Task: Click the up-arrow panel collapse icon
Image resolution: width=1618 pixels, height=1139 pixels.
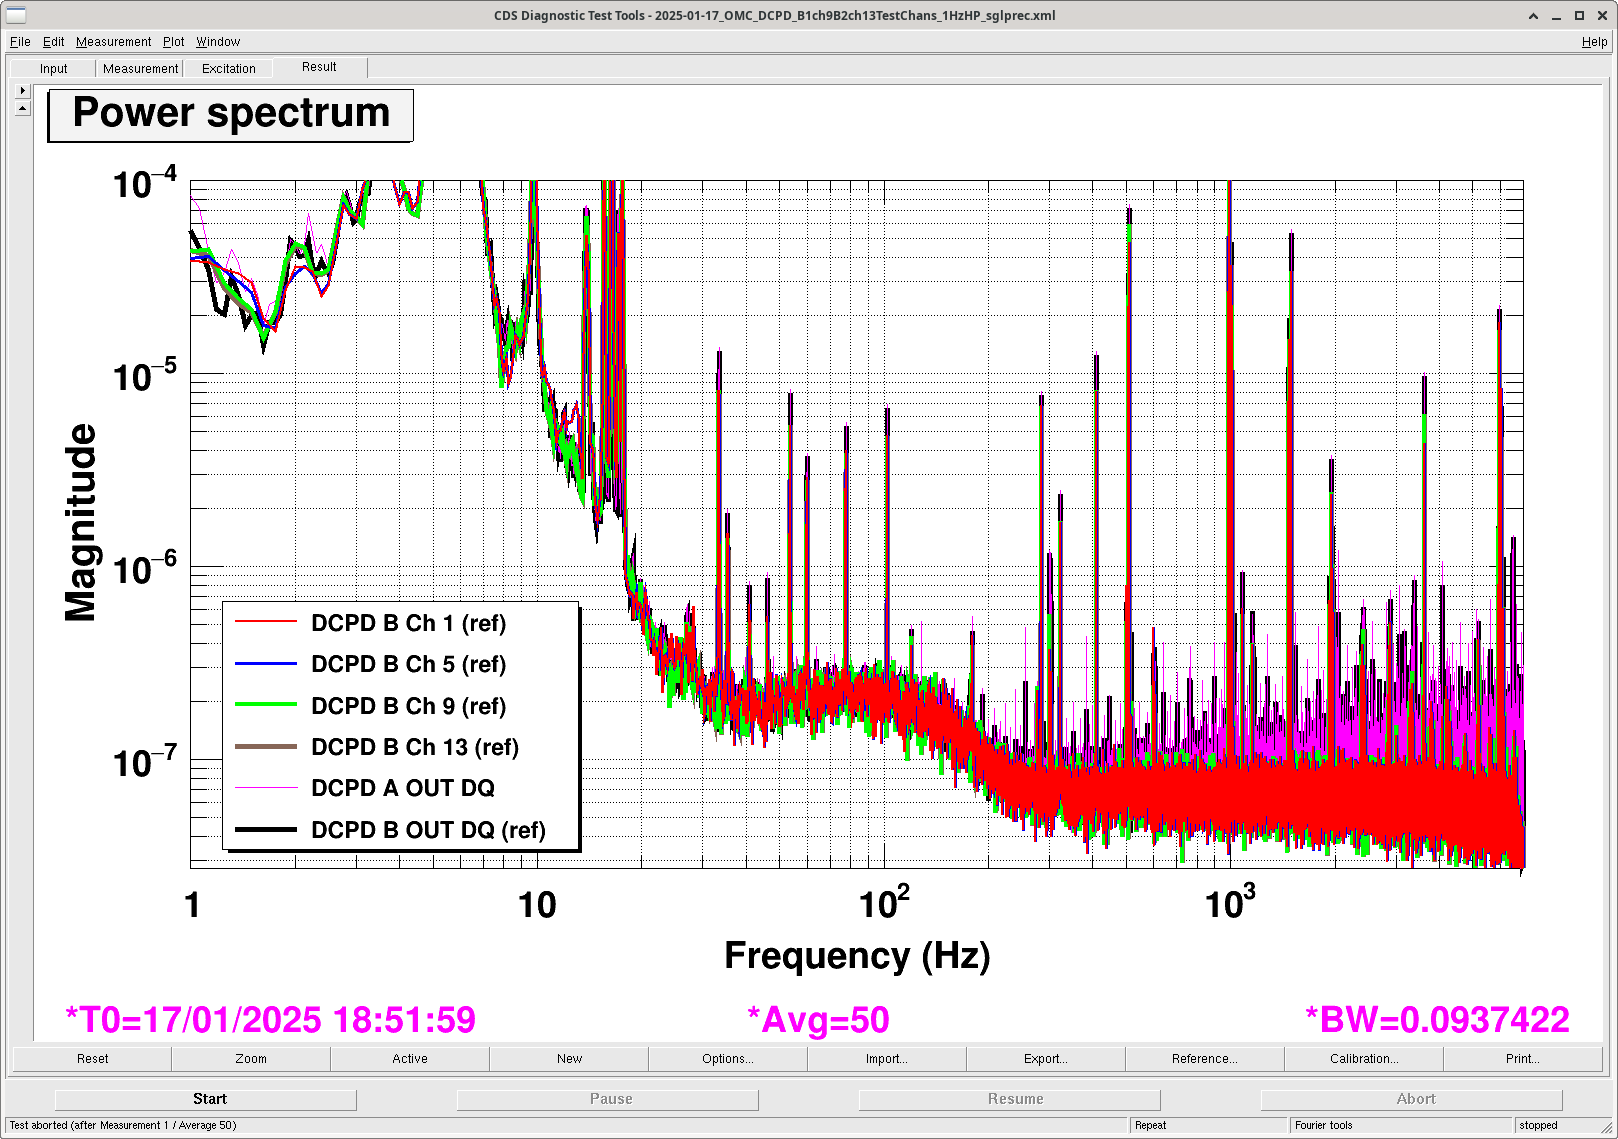Action: tap(23, 107)
